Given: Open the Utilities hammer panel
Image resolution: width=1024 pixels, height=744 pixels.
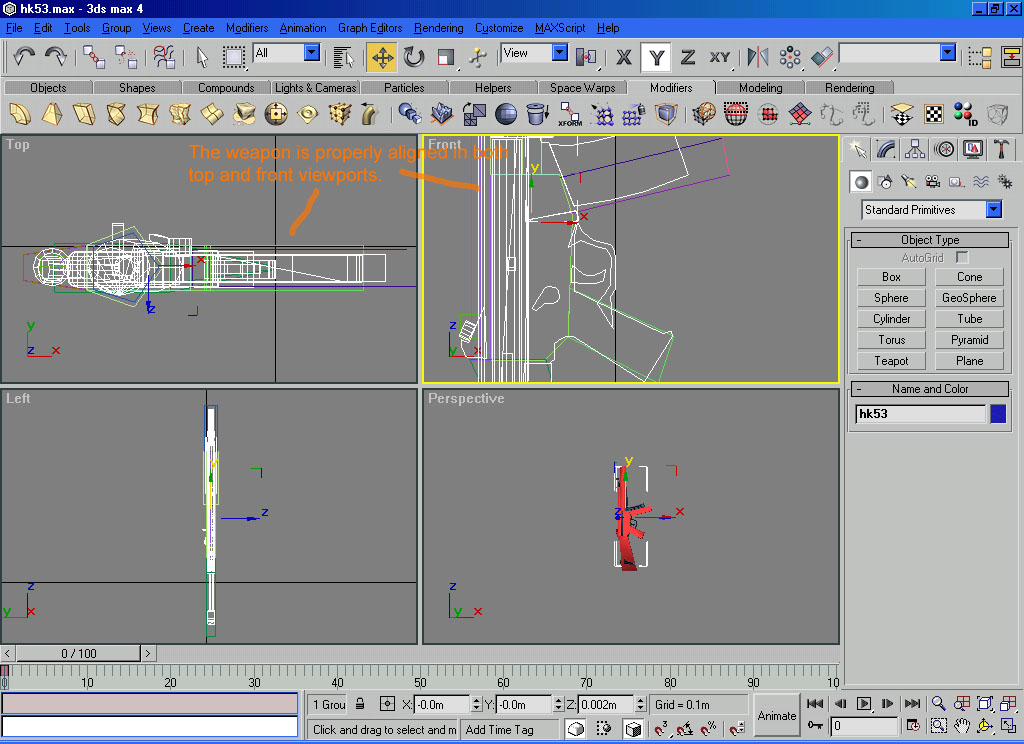Looking at the screenshot, I should pyautogui.click(x=1002, y=150).
